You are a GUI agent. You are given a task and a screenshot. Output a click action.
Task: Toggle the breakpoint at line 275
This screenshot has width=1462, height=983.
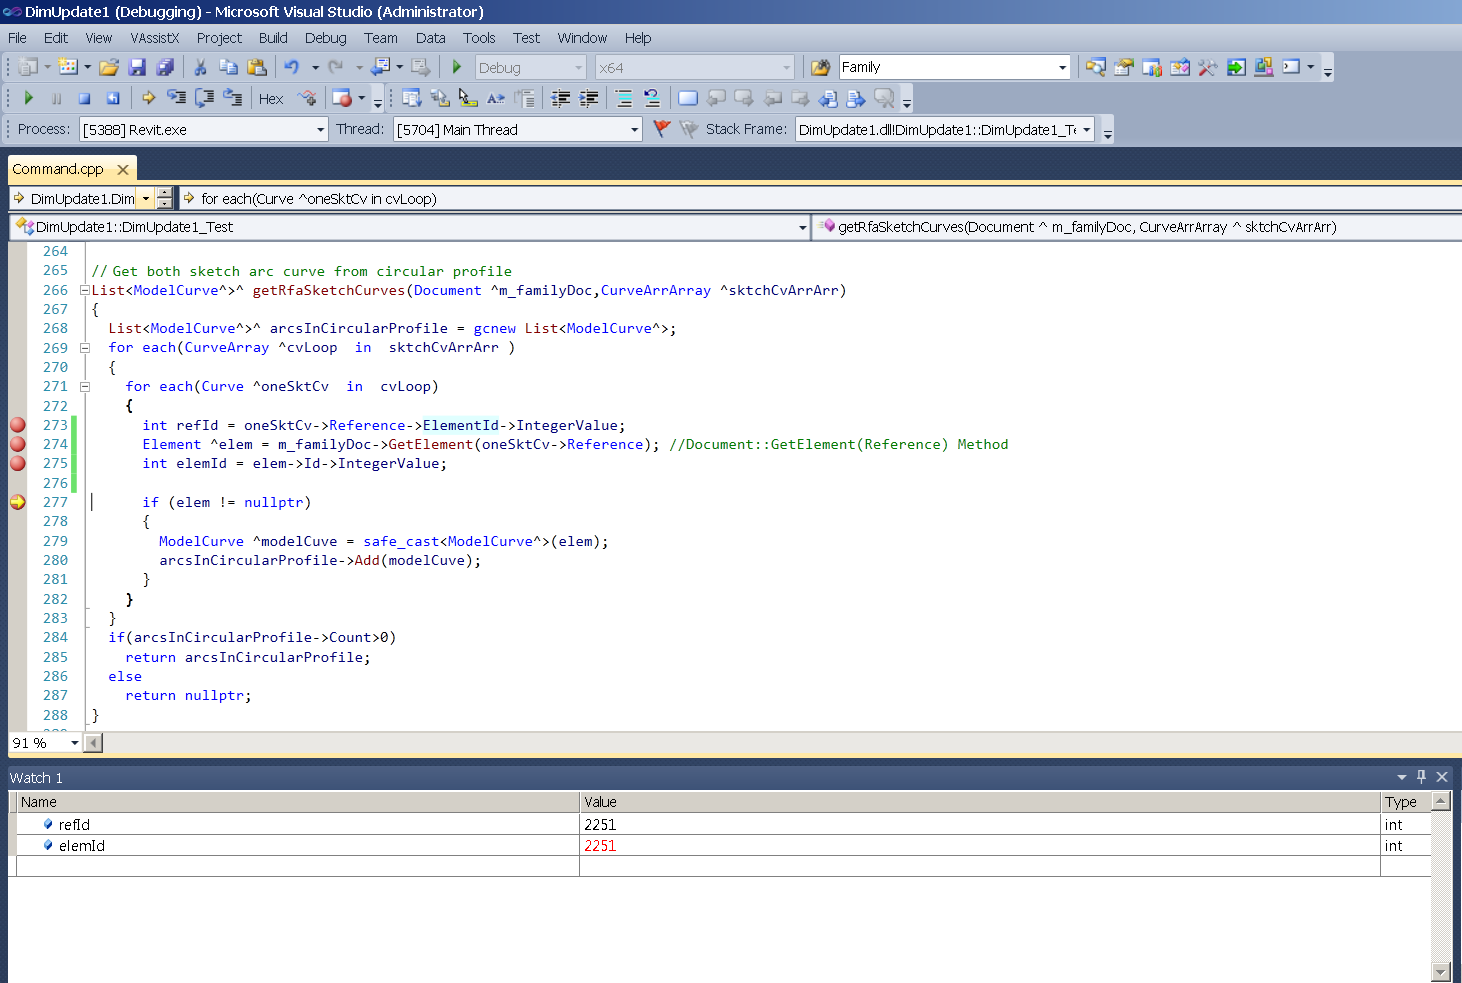pyautogui.click(x=17, y=463)
